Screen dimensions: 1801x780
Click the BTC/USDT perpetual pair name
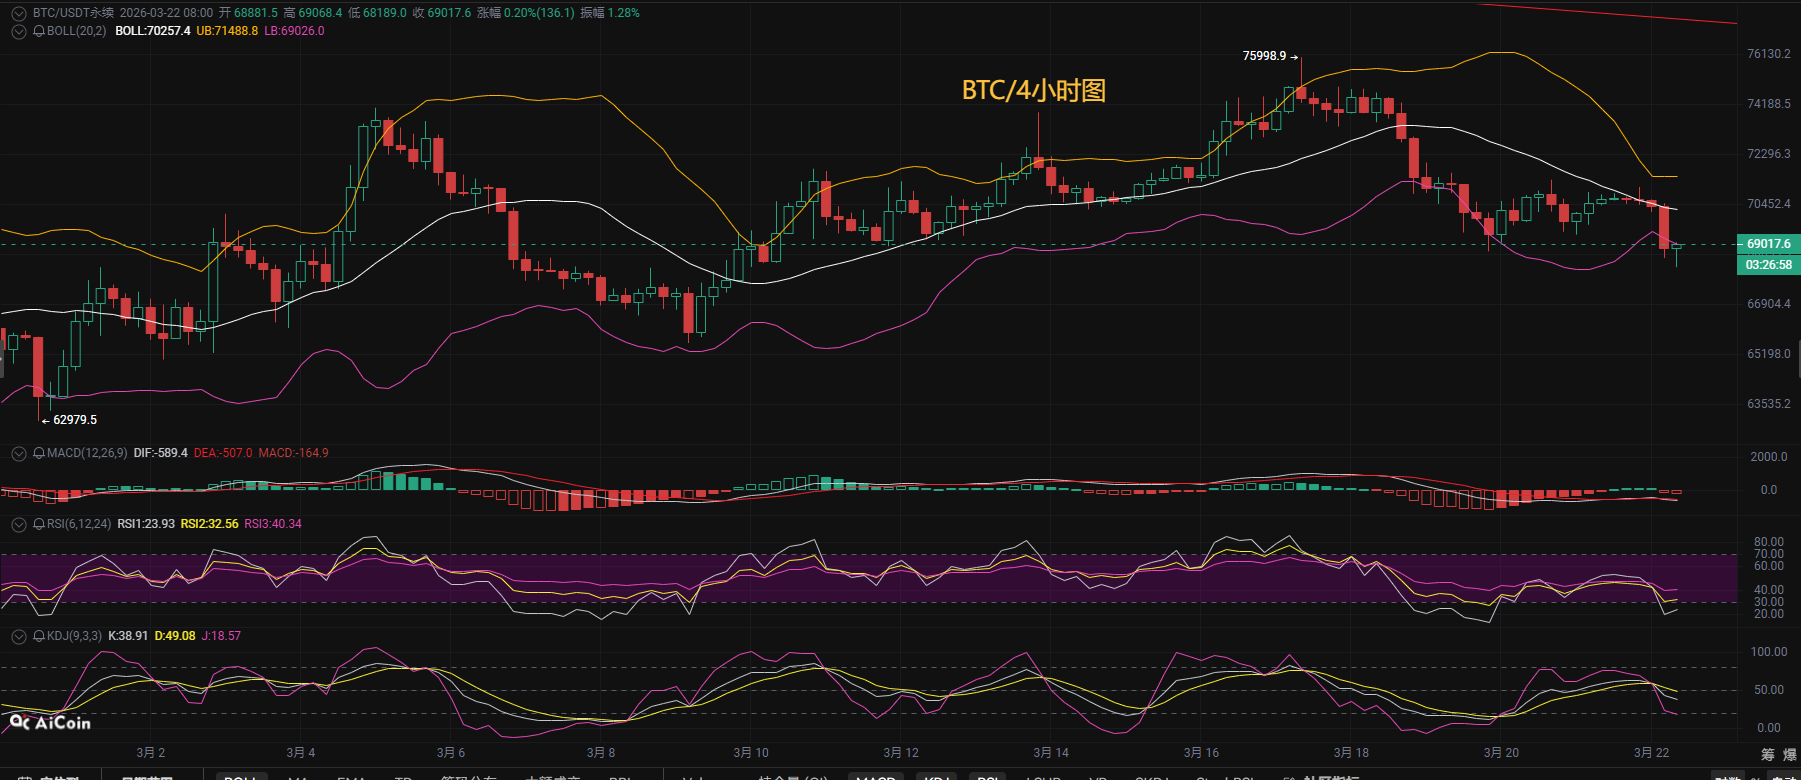(x=73, y=13)
